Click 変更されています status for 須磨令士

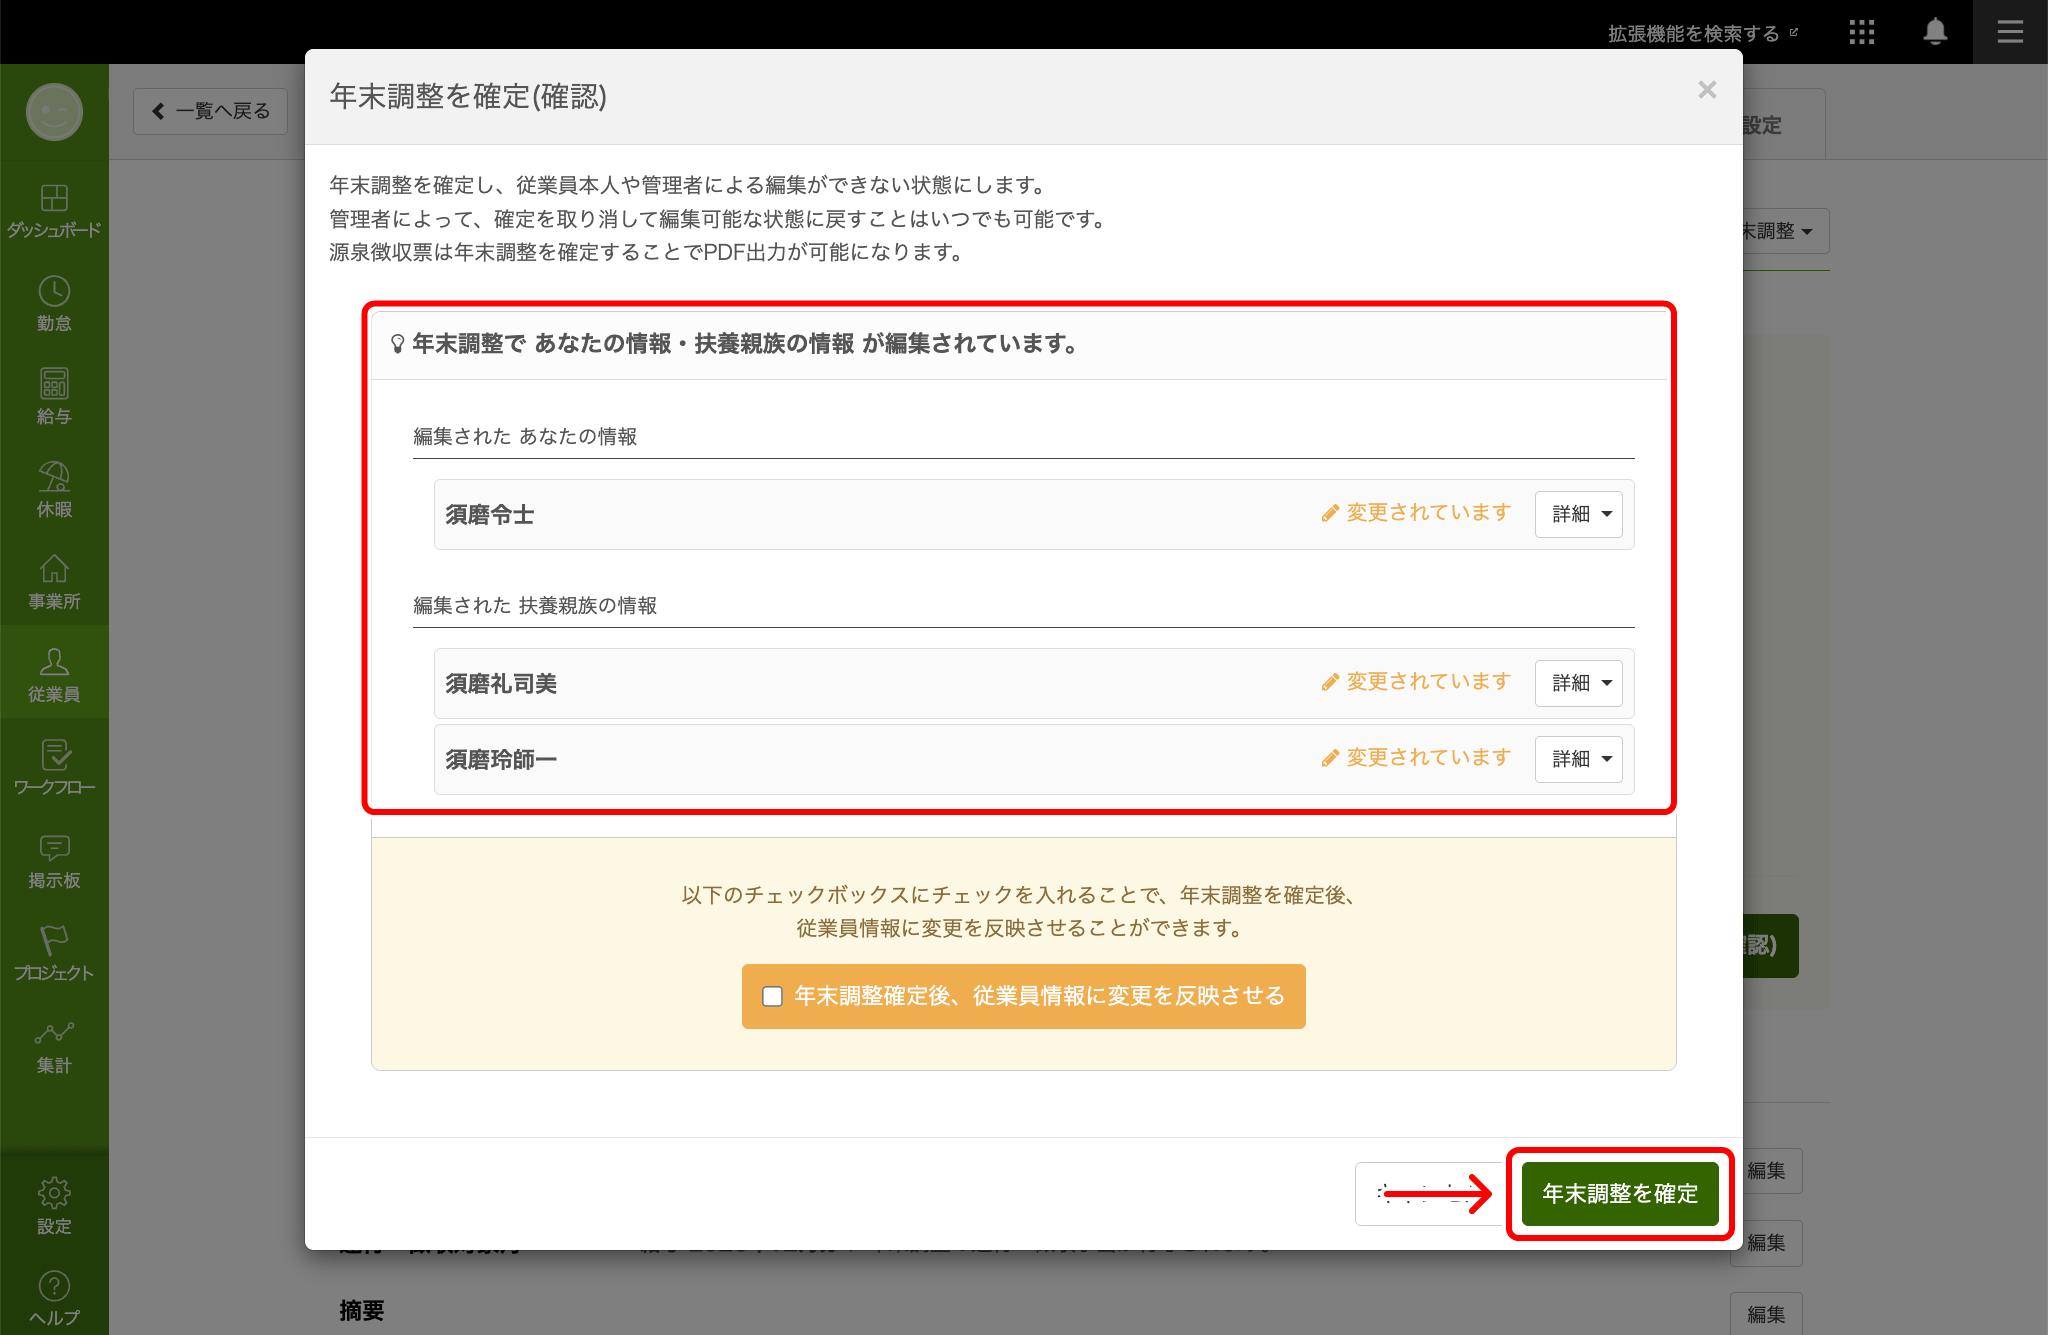(x=1416, y=513)
